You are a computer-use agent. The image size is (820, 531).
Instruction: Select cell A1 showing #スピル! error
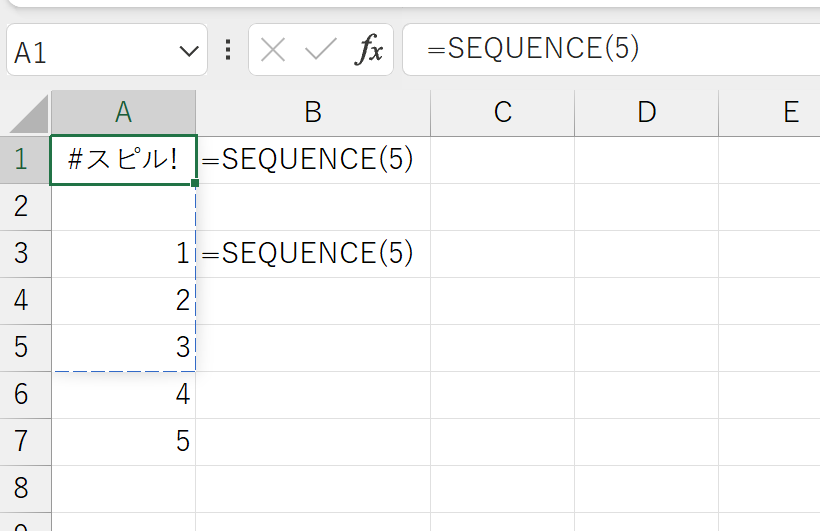(123, 160)
